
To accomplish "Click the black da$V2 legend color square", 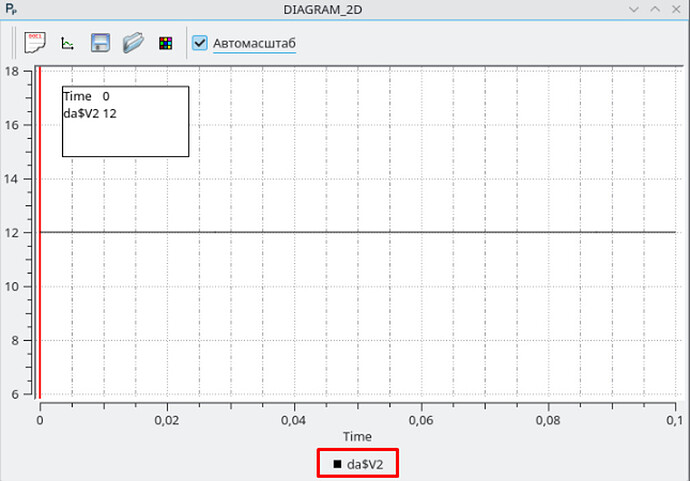I will tap(338, 464).
